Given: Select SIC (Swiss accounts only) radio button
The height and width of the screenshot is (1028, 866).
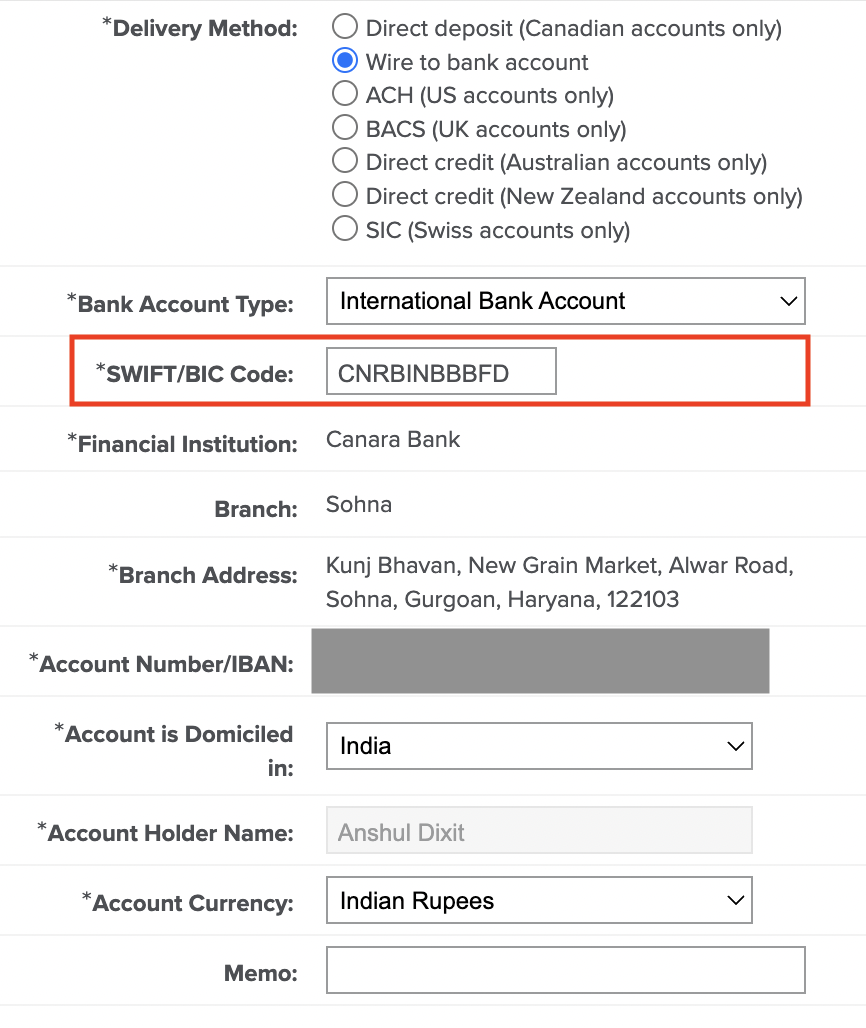Looking at the screenshot, I should (344, 229).
